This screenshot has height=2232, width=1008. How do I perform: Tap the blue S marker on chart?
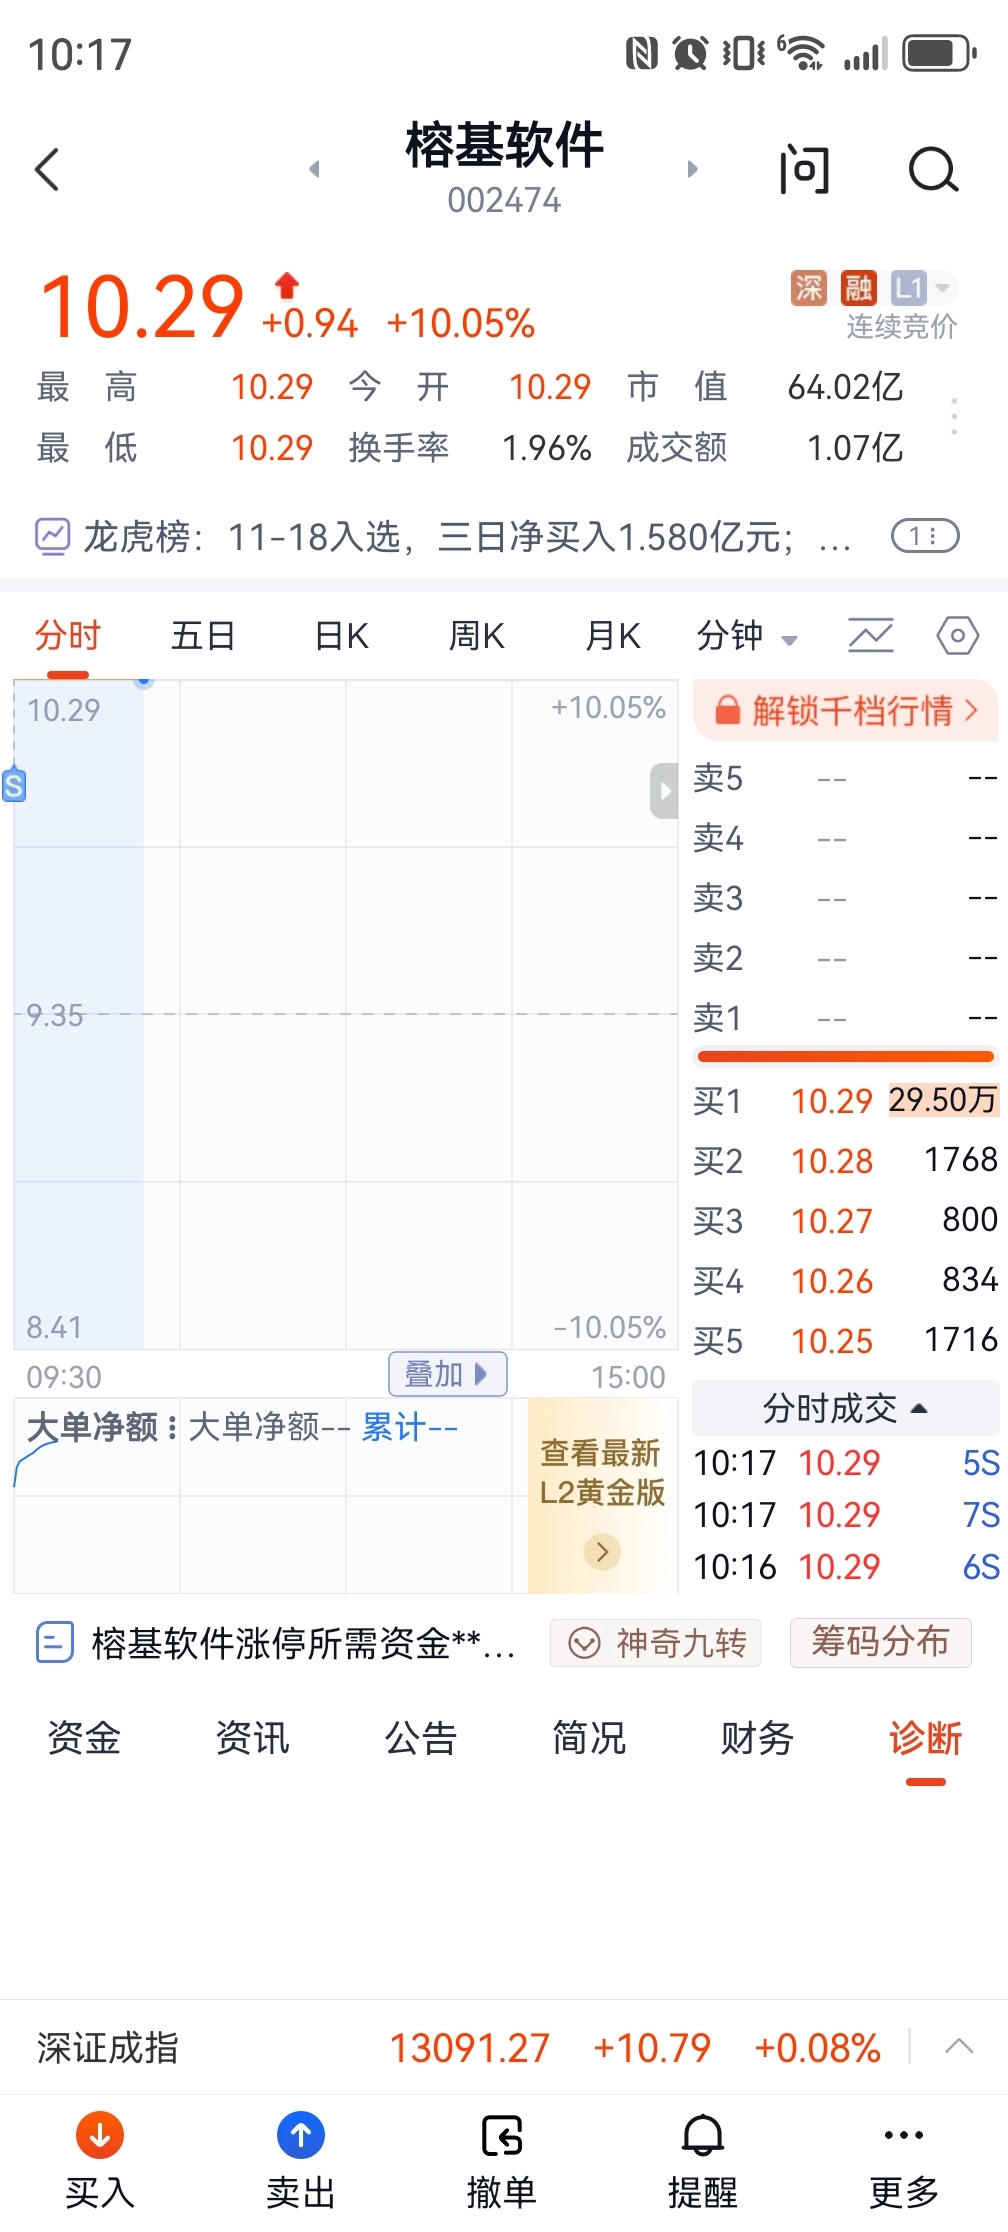point(14,785)
